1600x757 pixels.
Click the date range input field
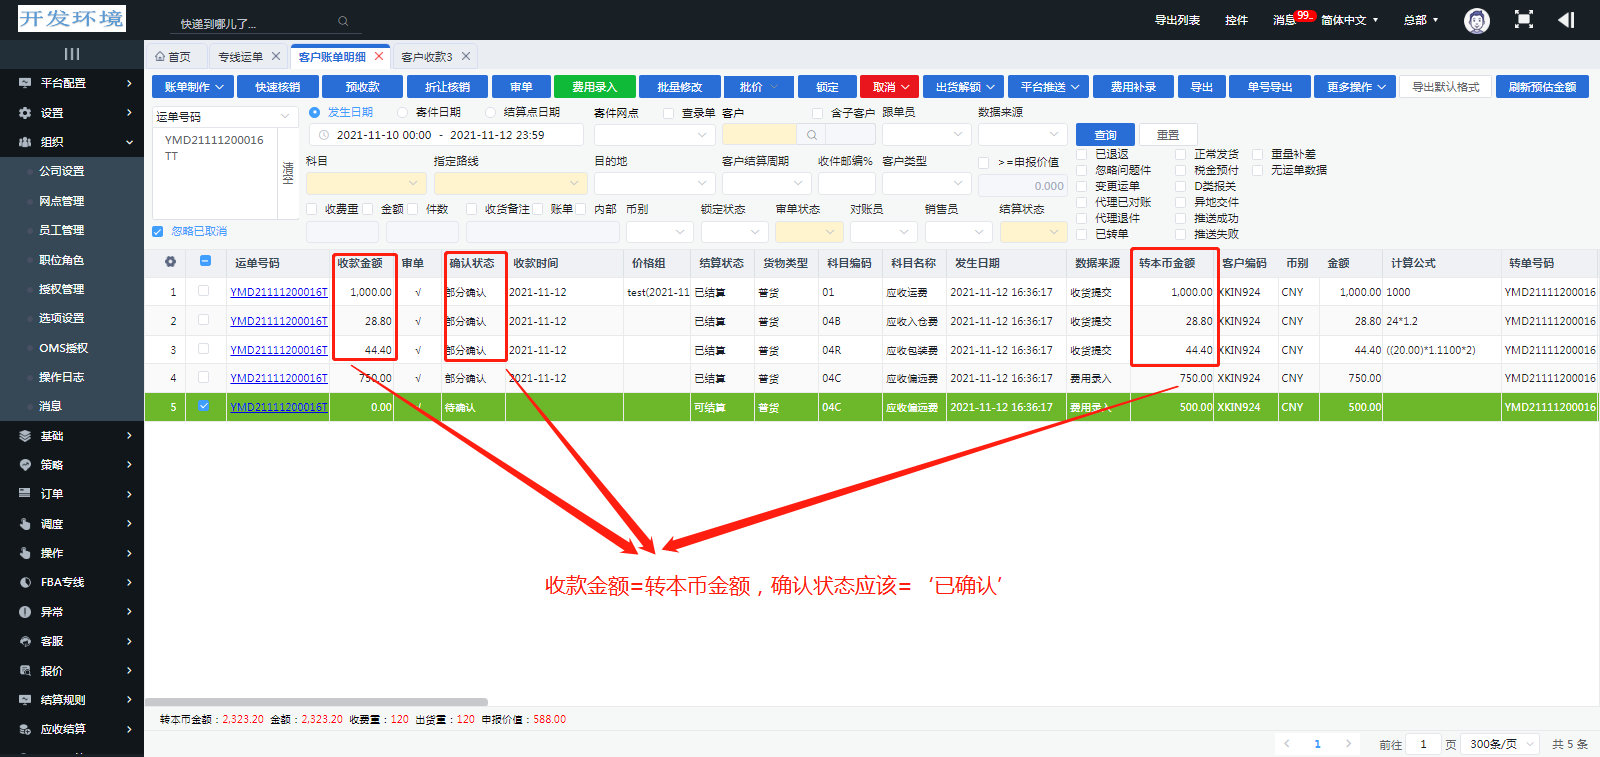[x=446, y=134]
